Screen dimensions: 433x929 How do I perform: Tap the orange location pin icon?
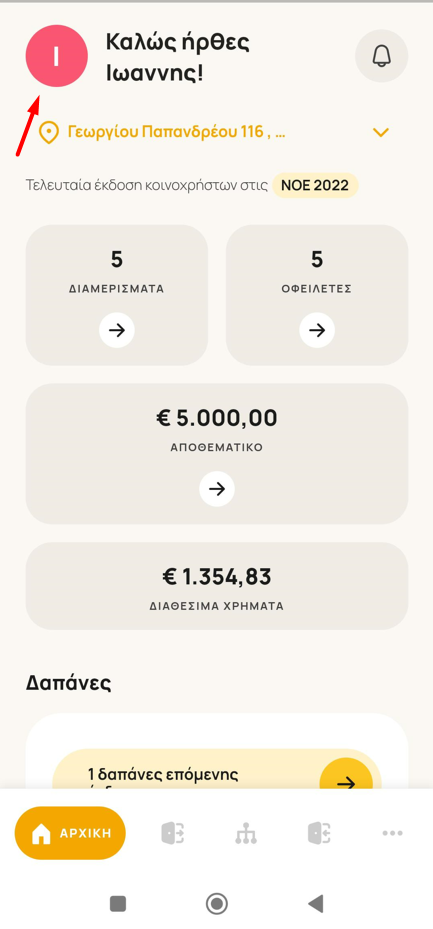click(49, 132)
